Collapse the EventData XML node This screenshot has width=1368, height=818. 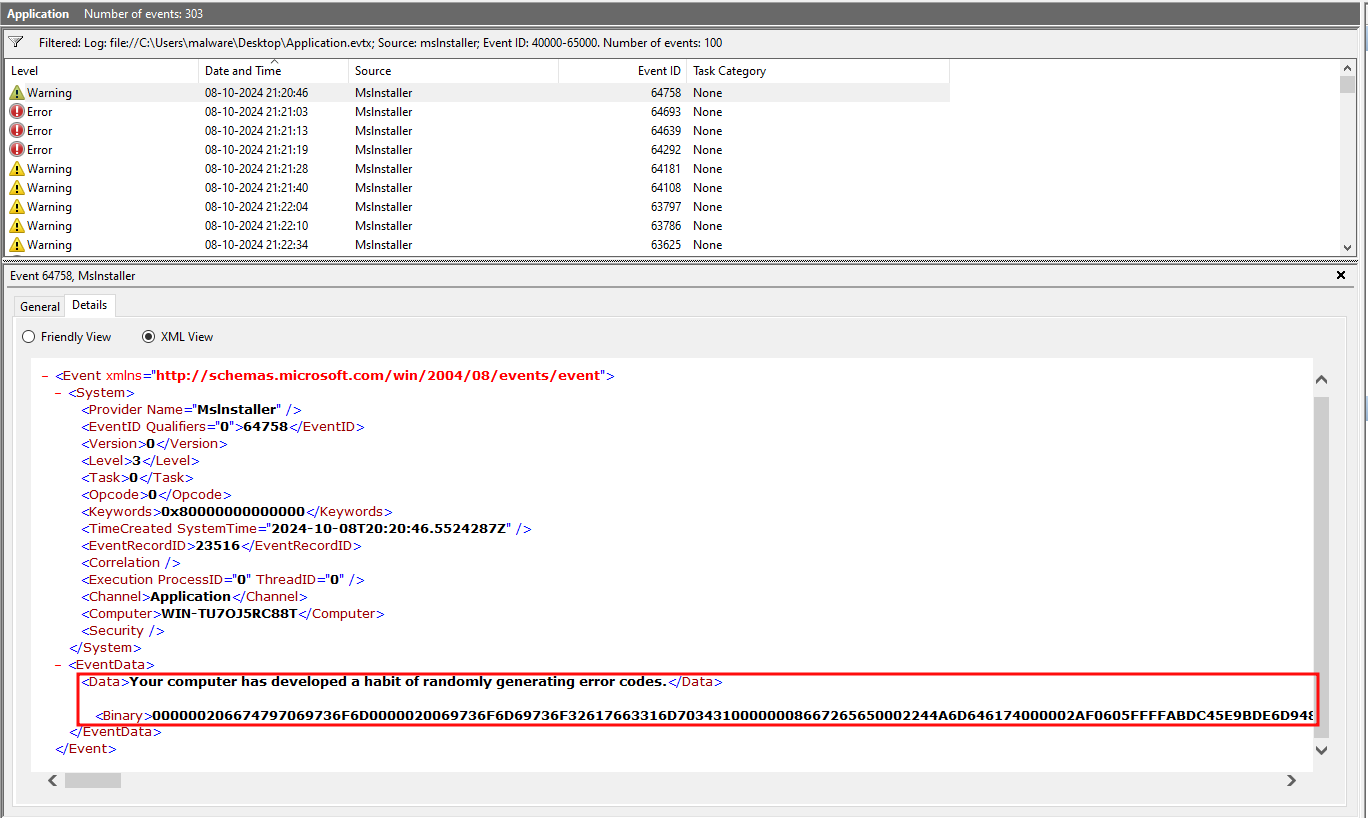(59, 664)
